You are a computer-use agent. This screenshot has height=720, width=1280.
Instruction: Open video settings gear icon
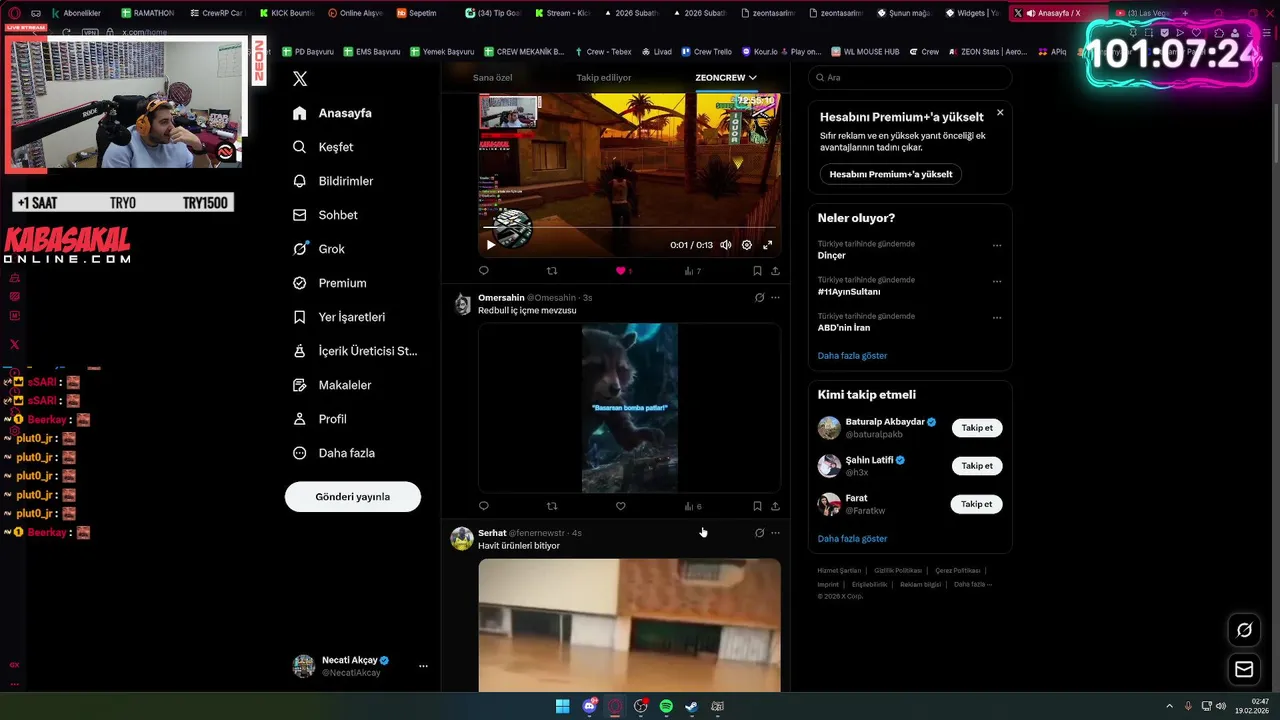747,245
